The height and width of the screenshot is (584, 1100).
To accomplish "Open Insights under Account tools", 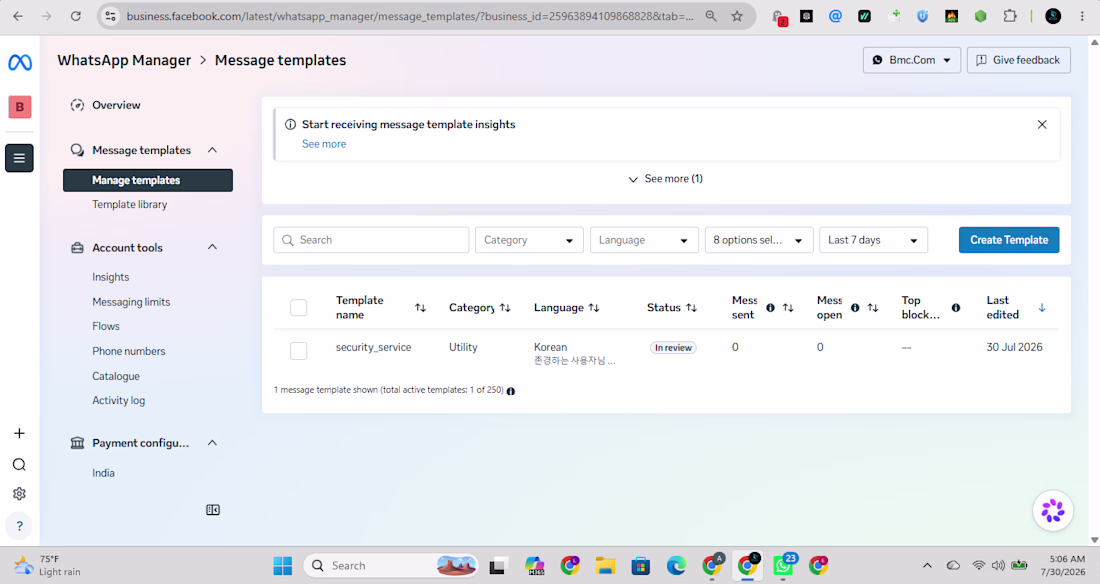I will pos(111,277).
